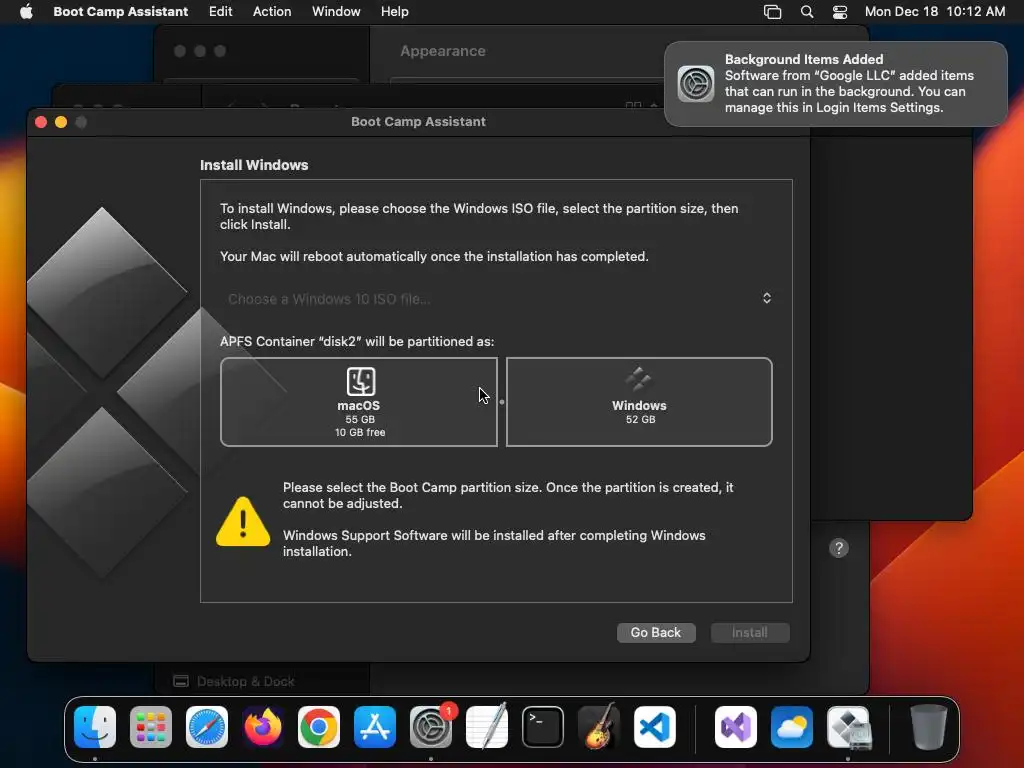Click the partition size divider handle
This screenshot has height=768, width=1024.
(x=502, y=402)
